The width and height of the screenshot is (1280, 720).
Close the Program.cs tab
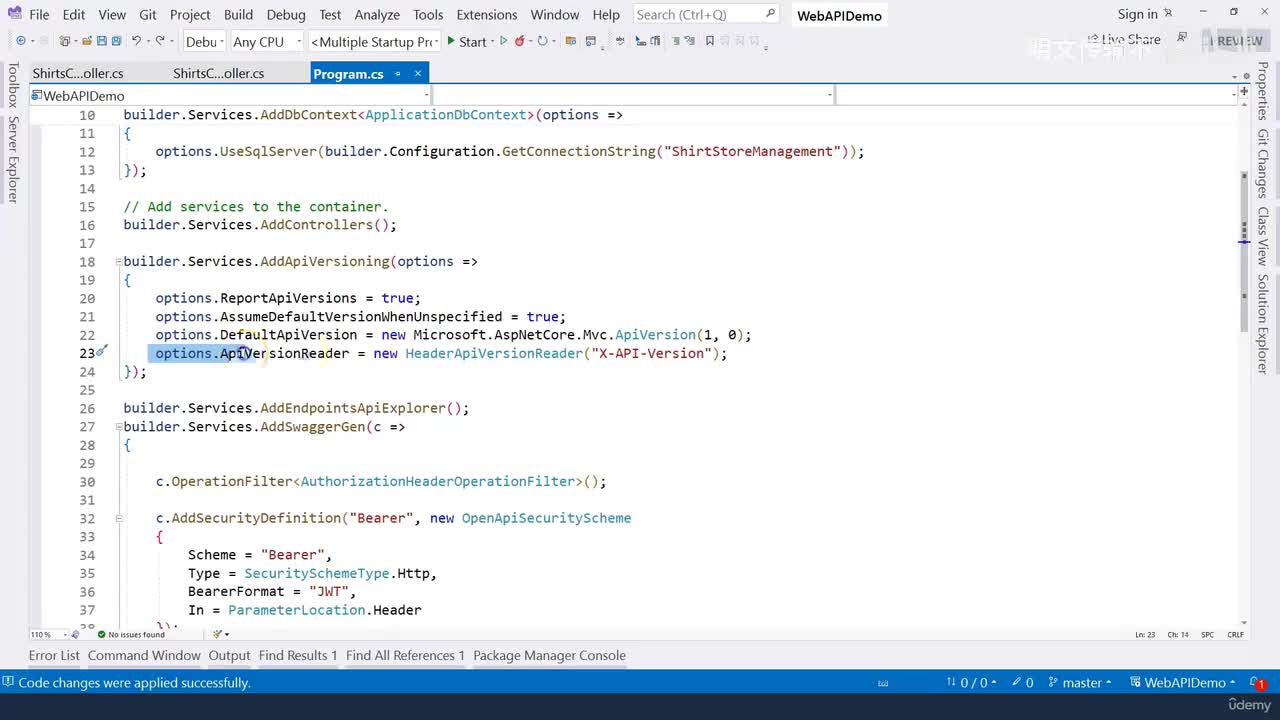pyautogui.click(x=418, y=73)
